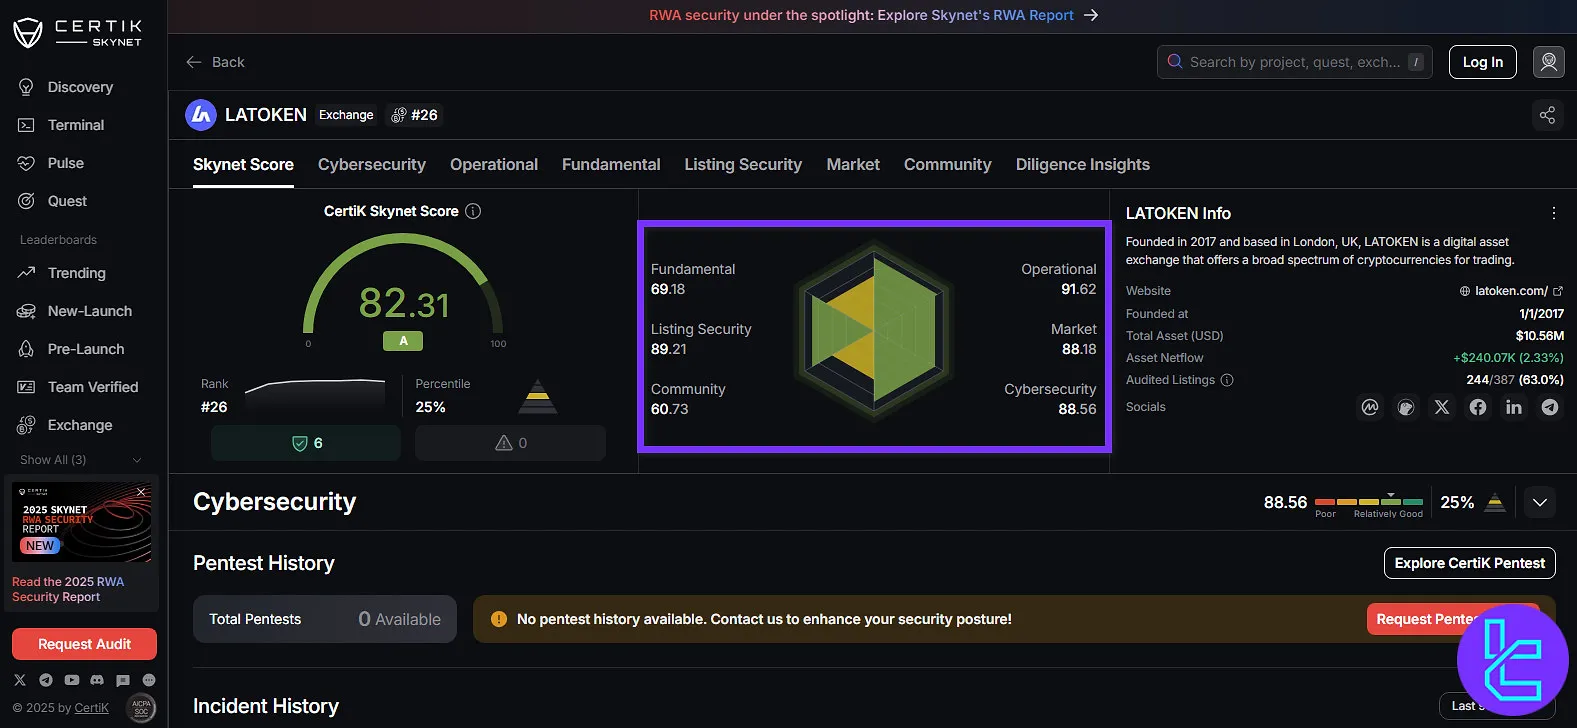The width and height of the screenshot is (1577, 728).
Task: Click the Explore CertiK Pentest button
Action: [x=1469, y=563]
